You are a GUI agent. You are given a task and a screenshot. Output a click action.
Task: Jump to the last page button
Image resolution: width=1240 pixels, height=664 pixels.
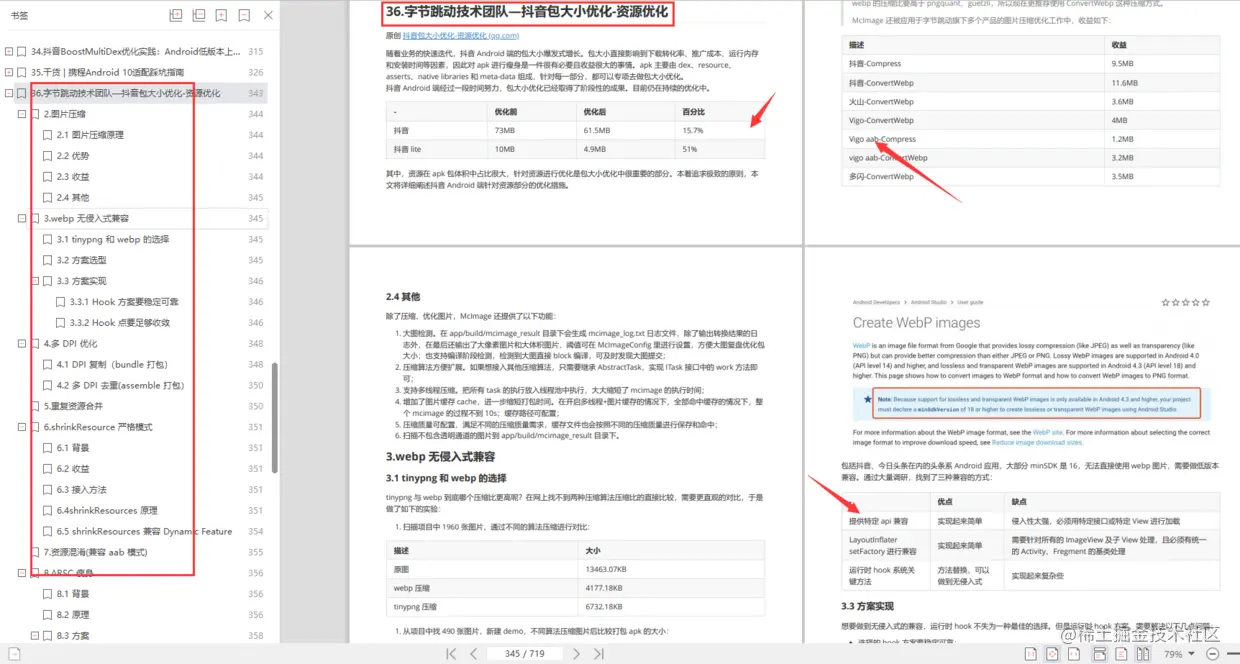[599, 654]
